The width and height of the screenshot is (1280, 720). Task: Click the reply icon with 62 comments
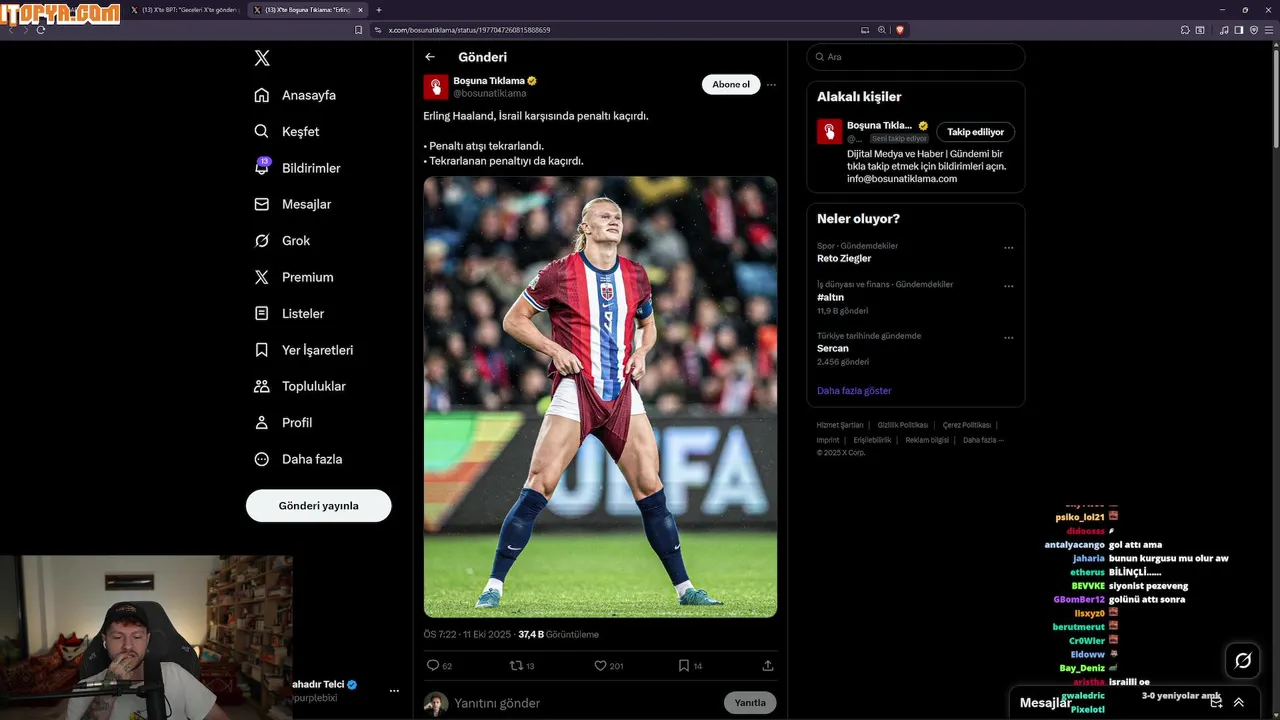[x=433, y=665]
